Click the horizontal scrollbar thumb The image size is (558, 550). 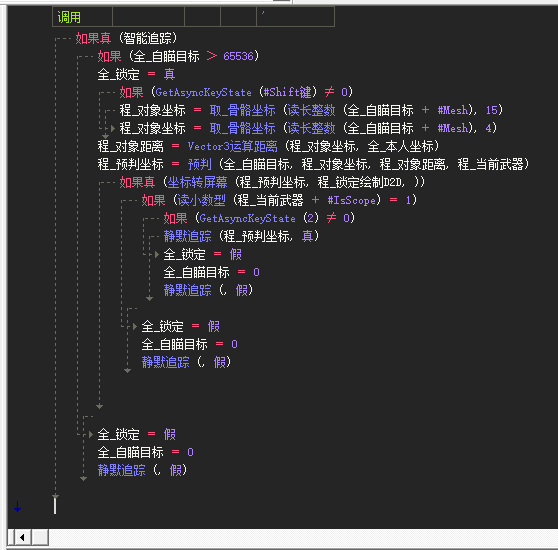tap(40, 537)
